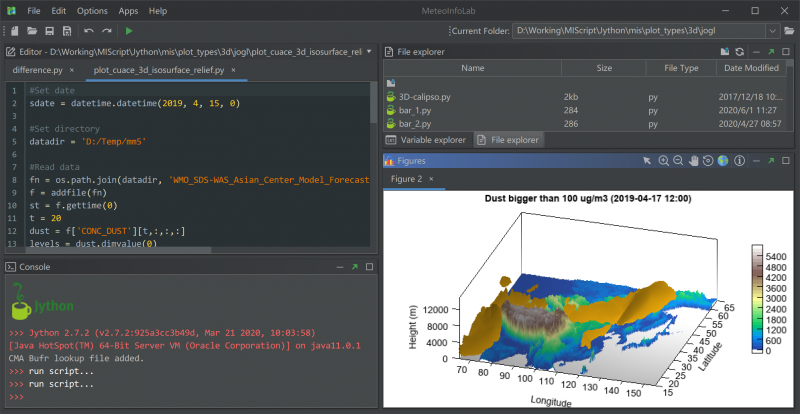The height and width of the screenshot is (414, 800).
Task: Open the Options menu
Action: pyautogui.click(x=92, y=10)
